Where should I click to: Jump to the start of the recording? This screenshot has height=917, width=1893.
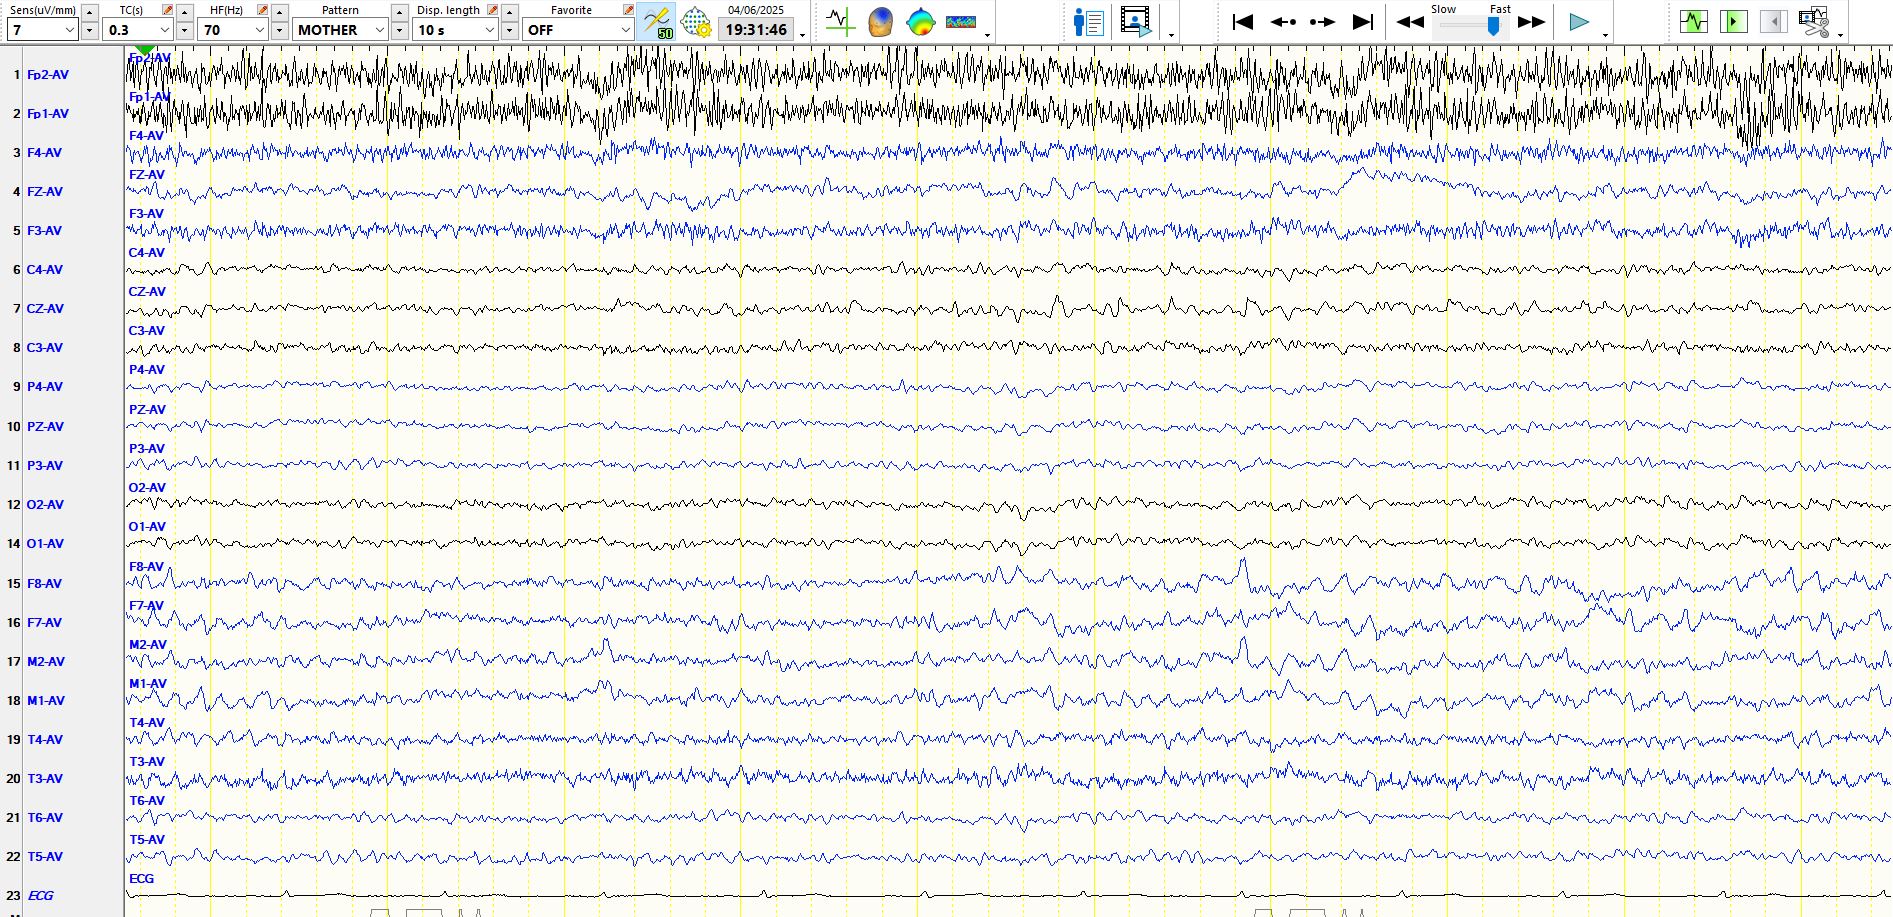(1243, 22)
